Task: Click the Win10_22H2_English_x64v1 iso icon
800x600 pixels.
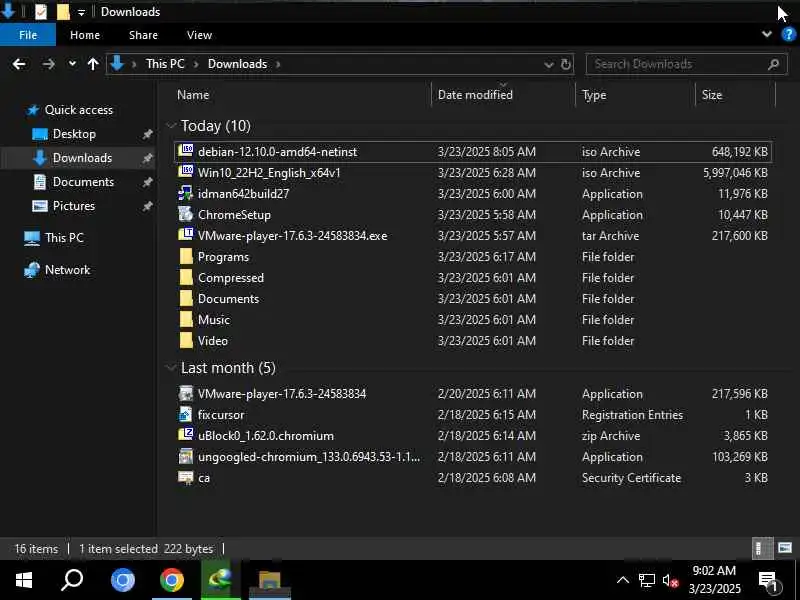Action: 186,171
